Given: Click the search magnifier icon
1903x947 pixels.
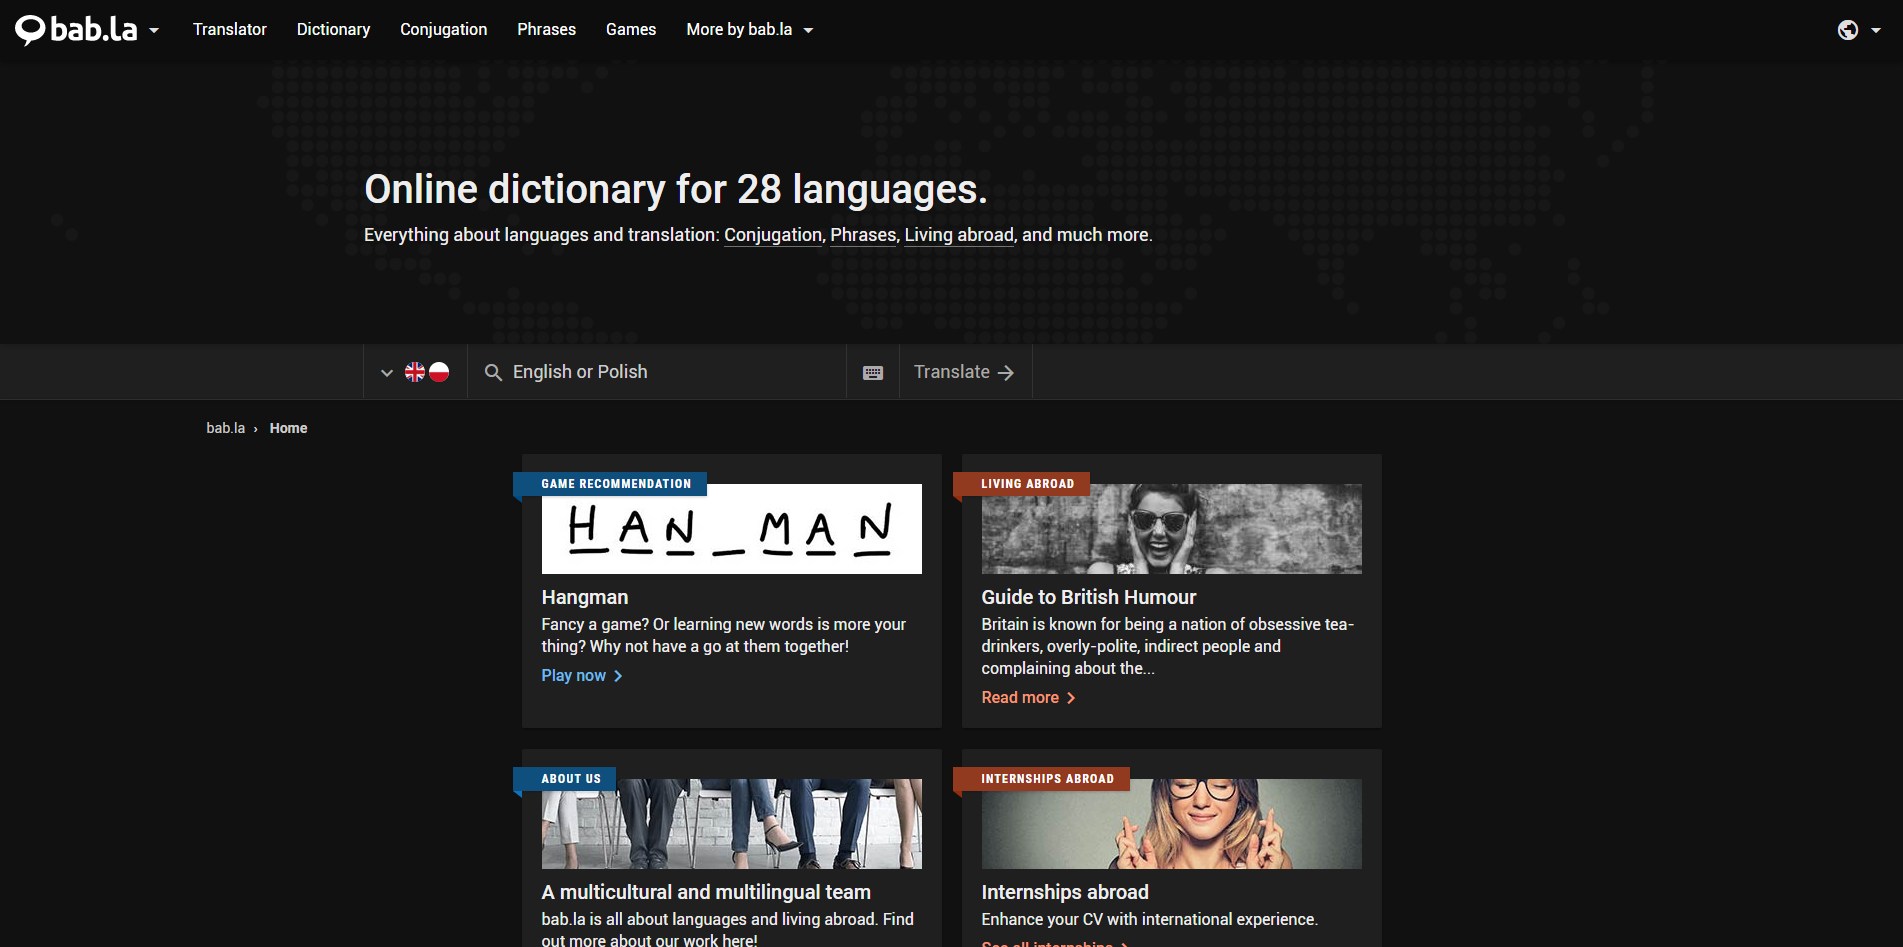Looking at the screenshot, I should coord(493,372).
